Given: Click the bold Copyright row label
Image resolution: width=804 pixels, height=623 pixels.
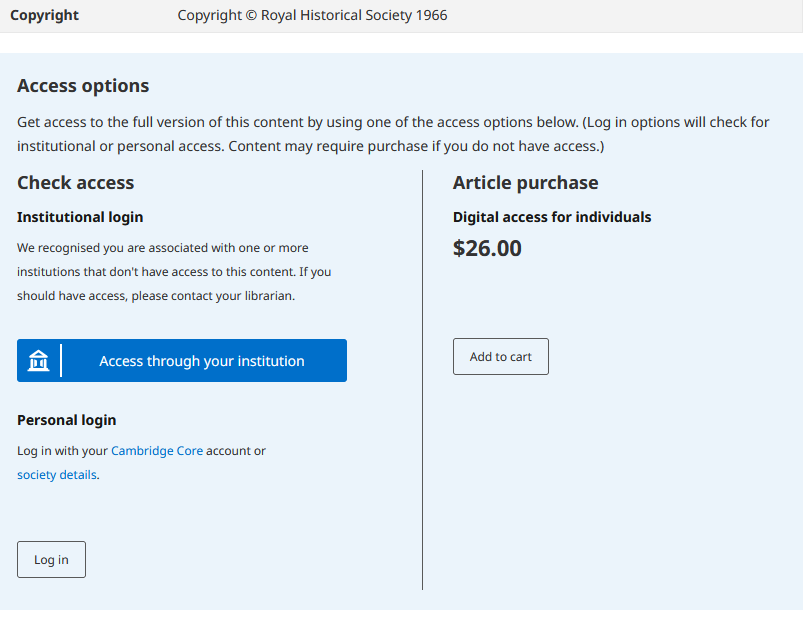Looking at the screenshot, I should [44, 16].
